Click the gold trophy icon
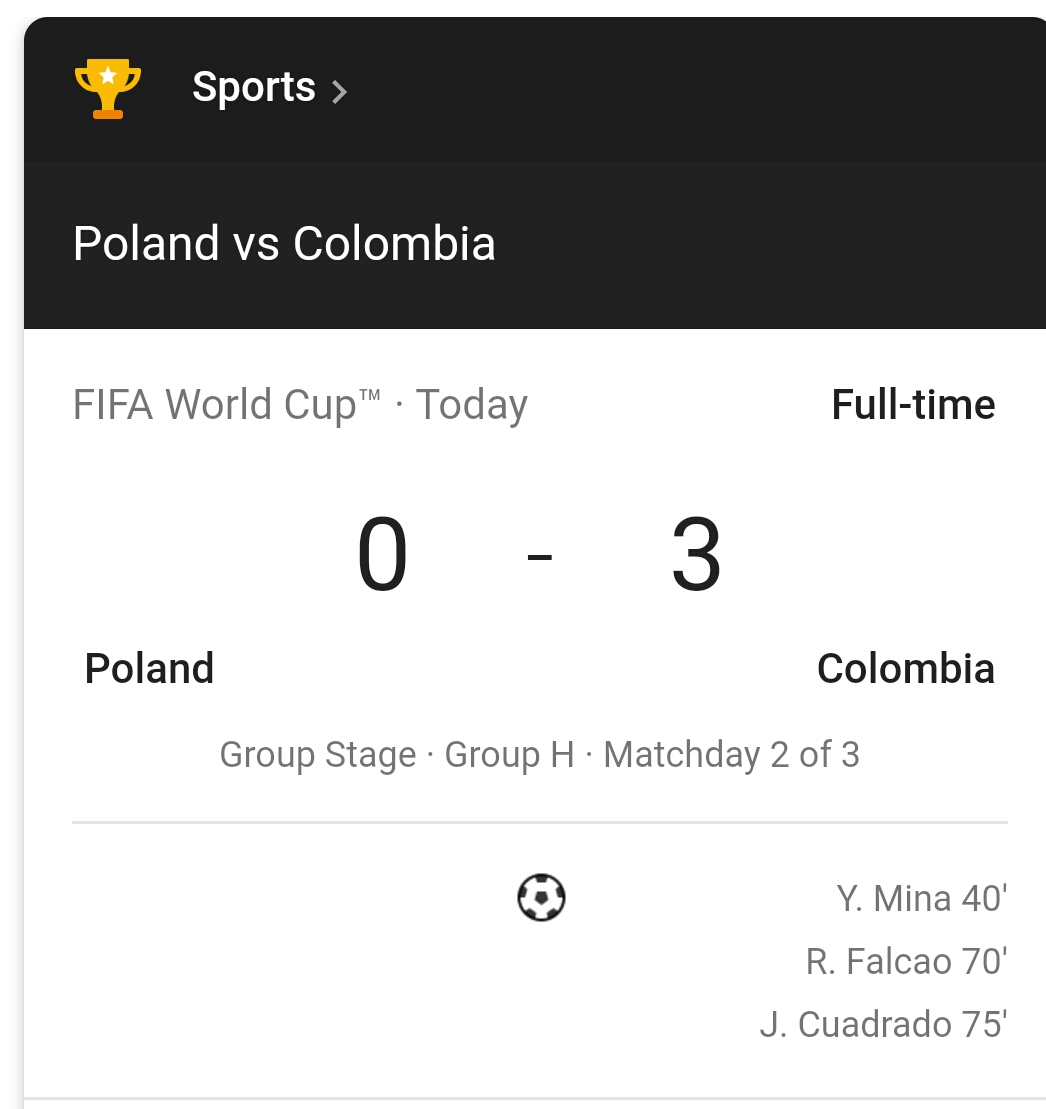Image resolution: width=1046 pixels, height=1109 pixels. [x=108, y=89]
